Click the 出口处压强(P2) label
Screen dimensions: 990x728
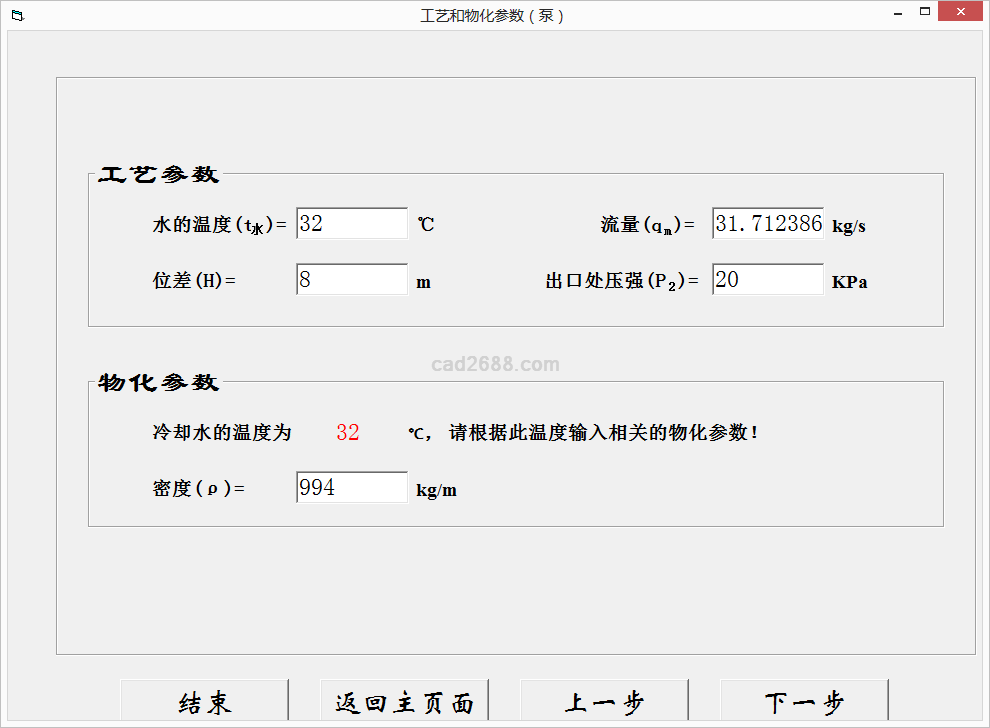tap(621, 282)
